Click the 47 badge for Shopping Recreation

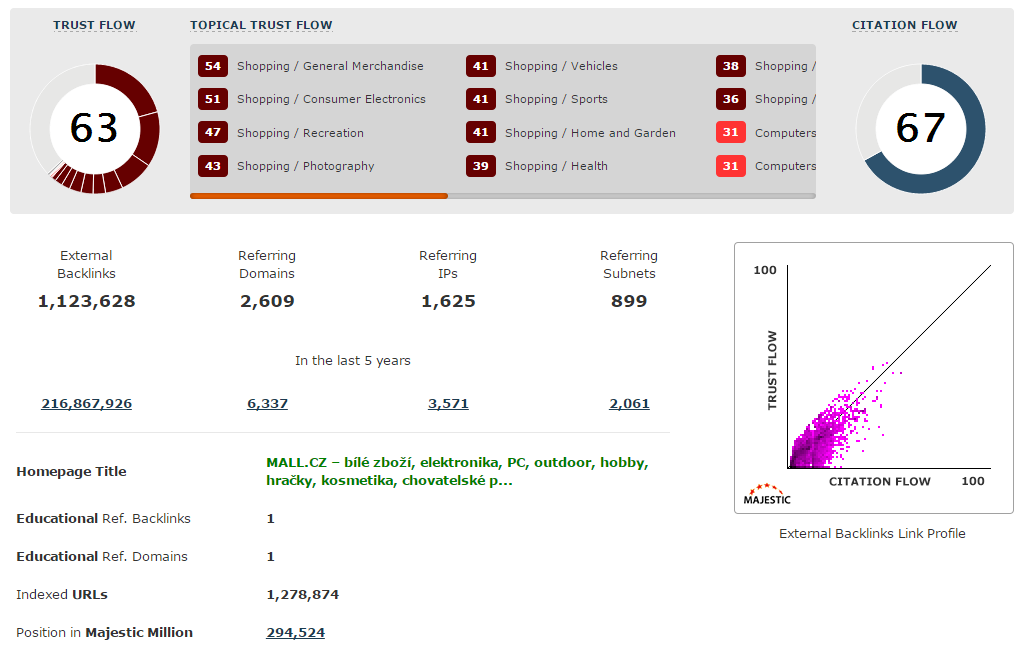213,133
